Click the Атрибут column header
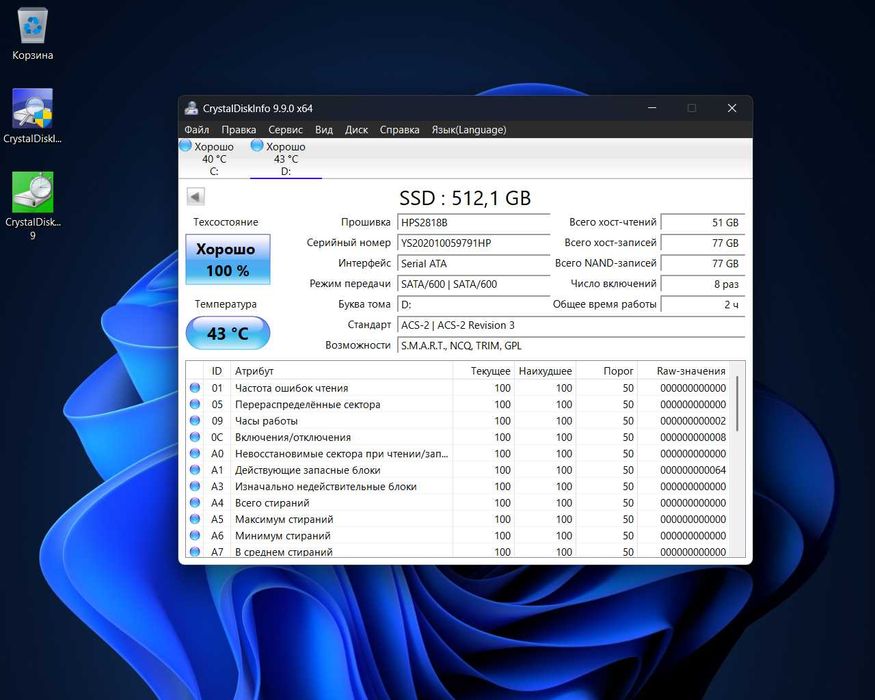This screenshot has height=700, width=875. click(342, 371)
